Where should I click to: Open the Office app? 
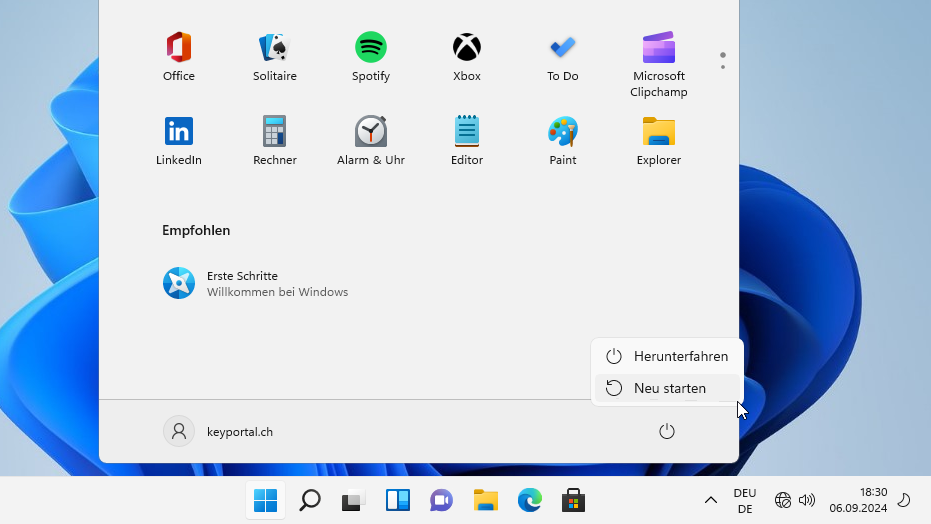pyautogui.click(x=178, y=57)
